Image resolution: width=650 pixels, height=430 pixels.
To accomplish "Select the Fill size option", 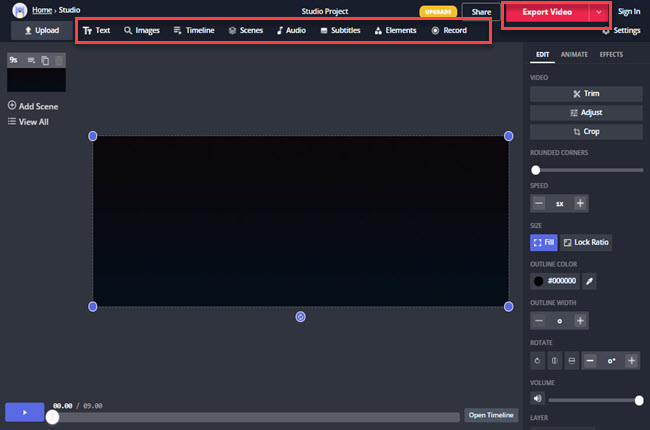I will click(x=543, y=243).
